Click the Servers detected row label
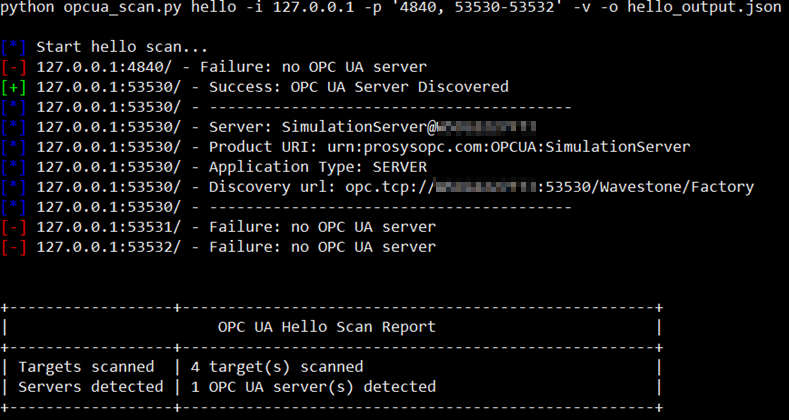The height and width of the screenshot is (420, 789). [x=91, y=387]
